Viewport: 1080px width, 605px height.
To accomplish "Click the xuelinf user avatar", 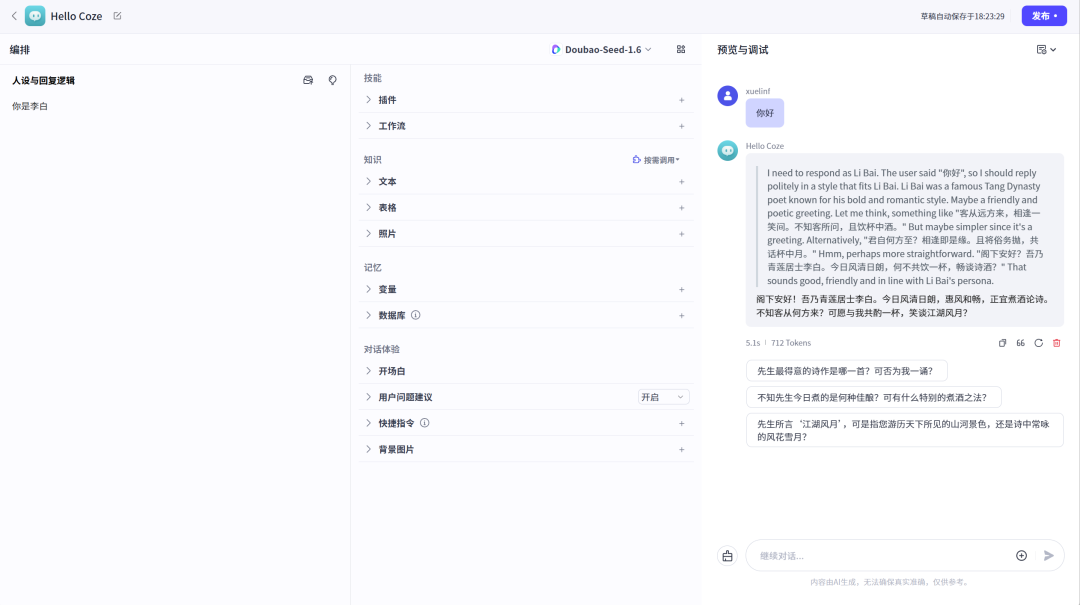I will (727, 96).
